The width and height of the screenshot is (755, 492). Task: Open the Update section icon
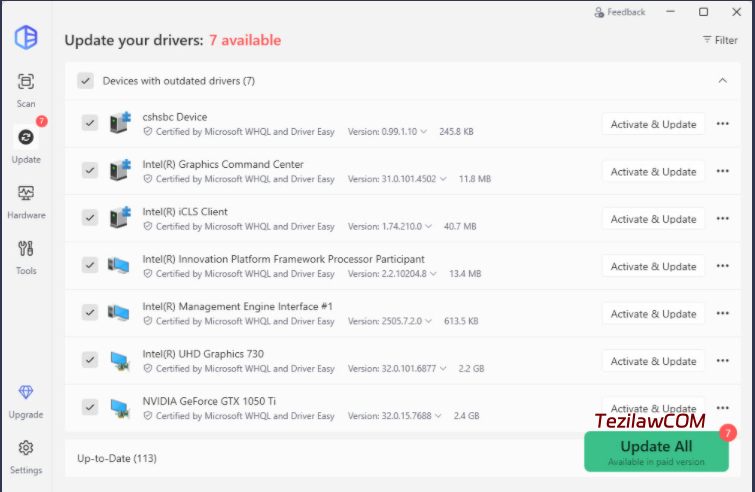pos(26,137)
